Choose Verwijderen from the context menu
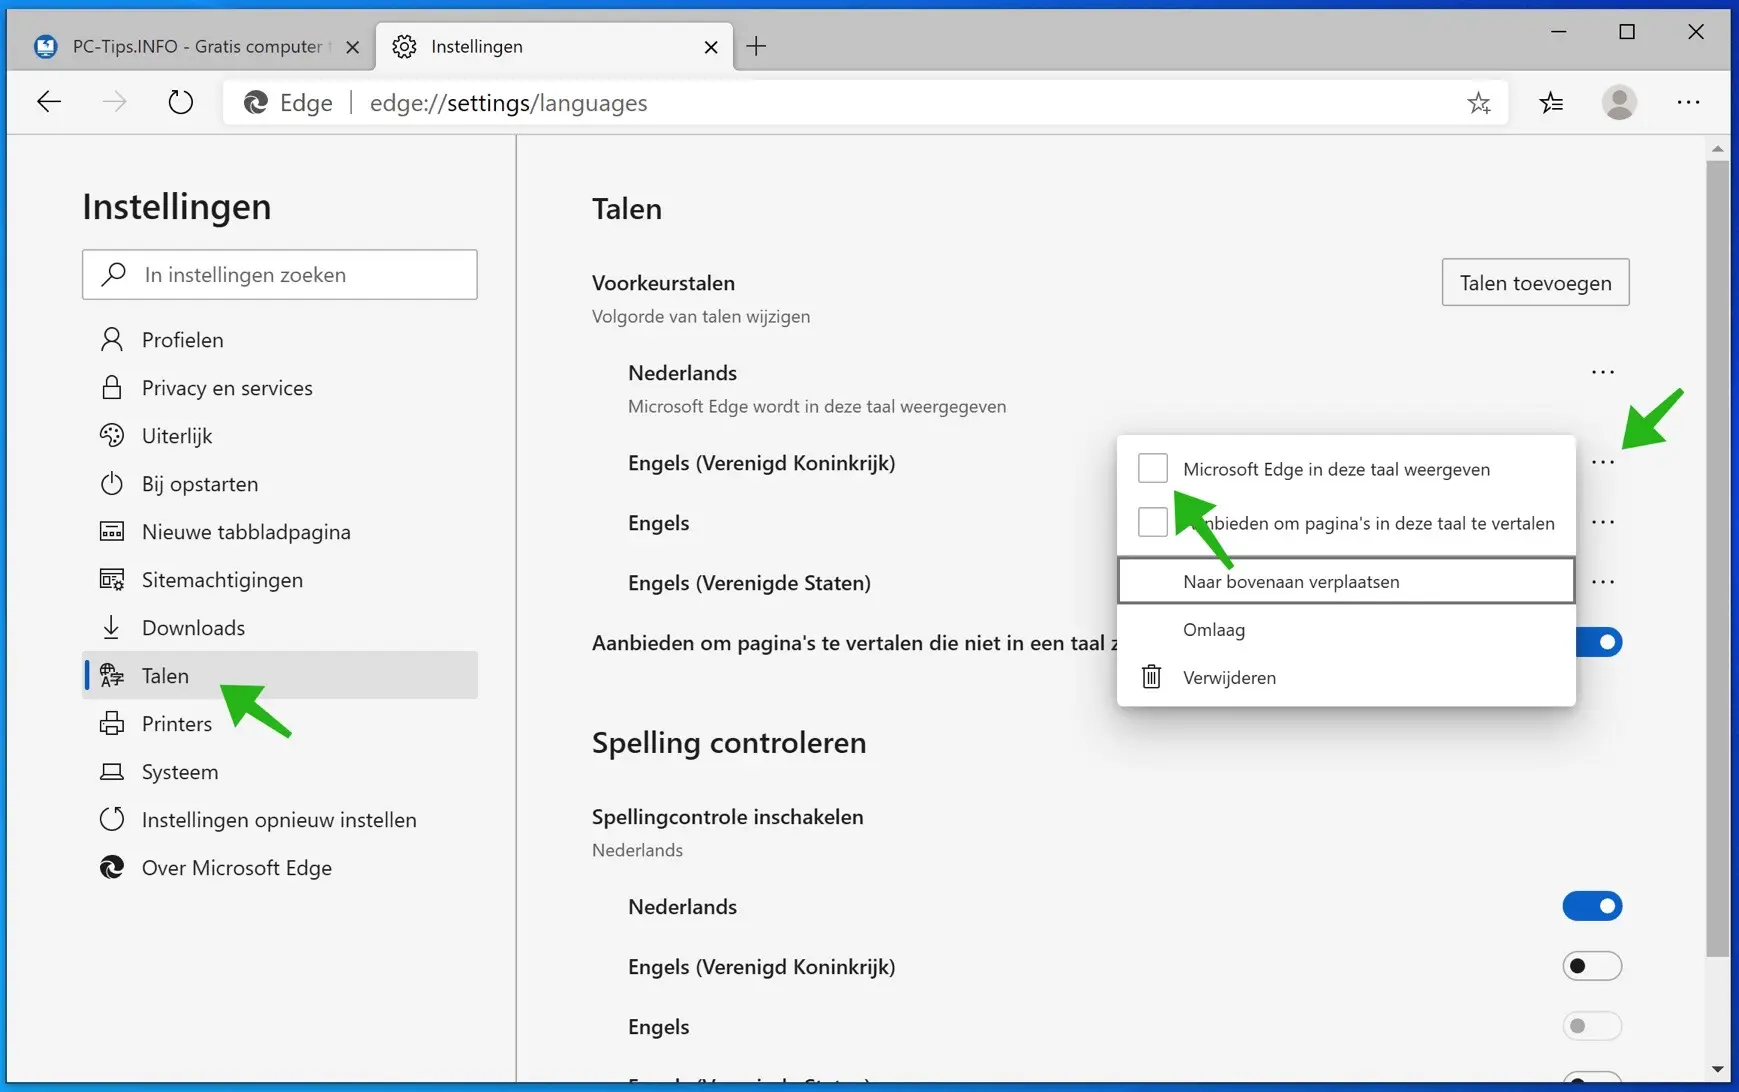 point(1346,677)
